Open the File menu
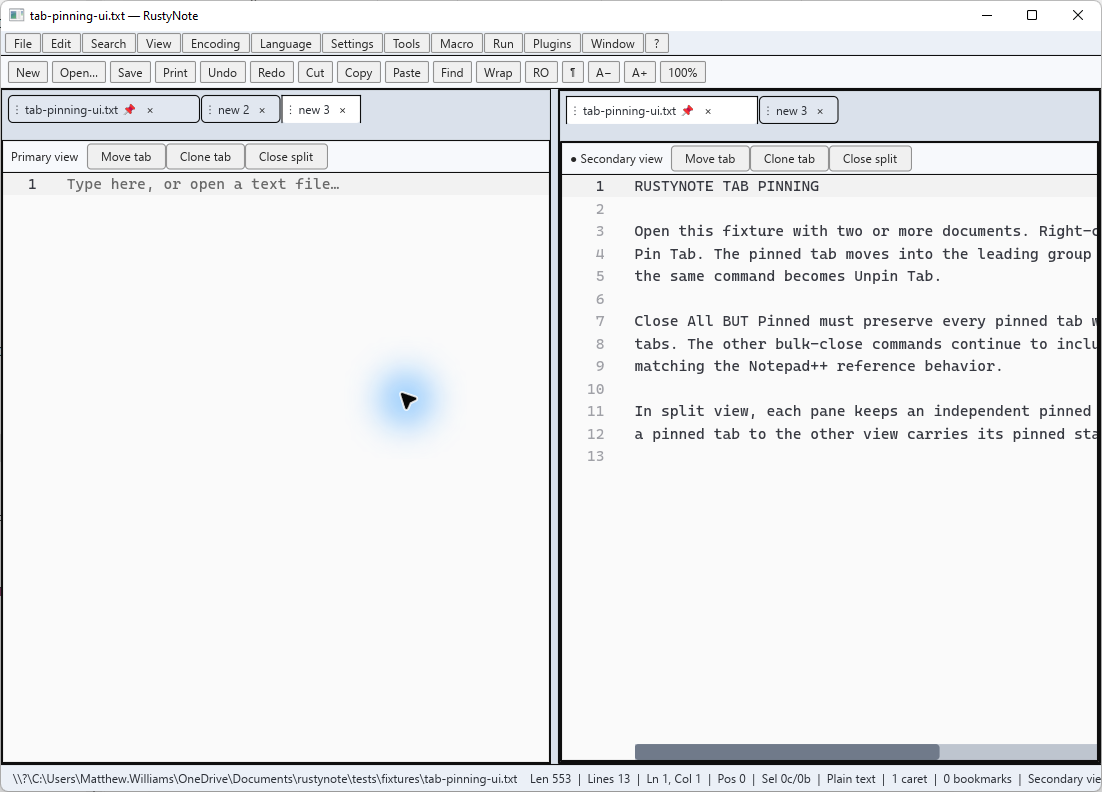 tap(22, 44)
